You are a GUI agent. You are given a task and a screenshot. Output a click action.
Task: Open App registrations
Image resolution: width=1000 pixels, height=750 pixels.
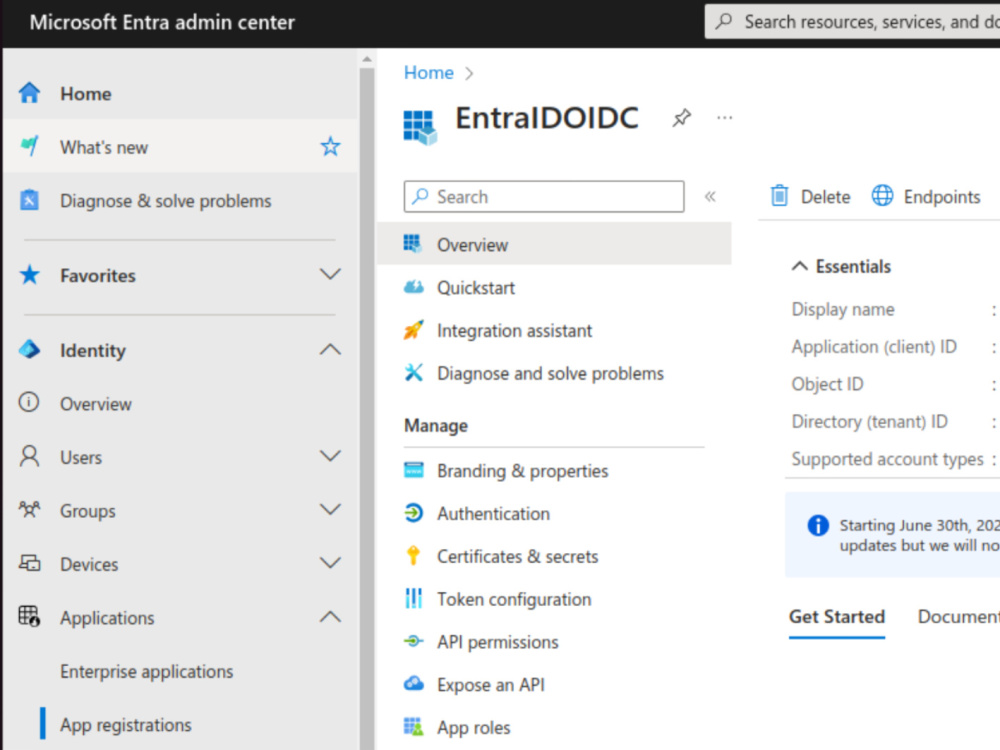pyautogui.click(x=126, y=725)
